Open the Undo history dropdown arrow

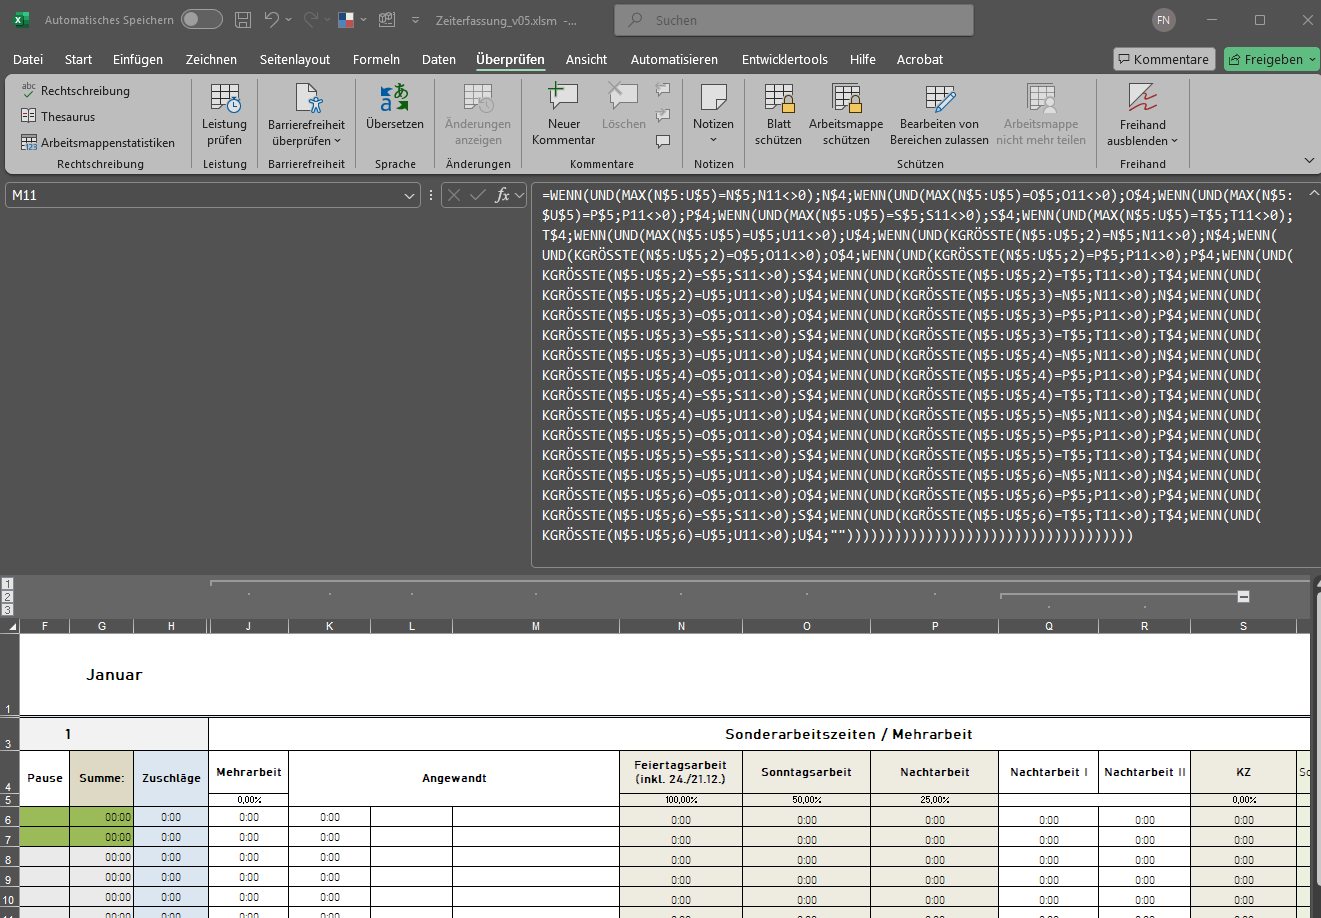click(x=289, y=20)
